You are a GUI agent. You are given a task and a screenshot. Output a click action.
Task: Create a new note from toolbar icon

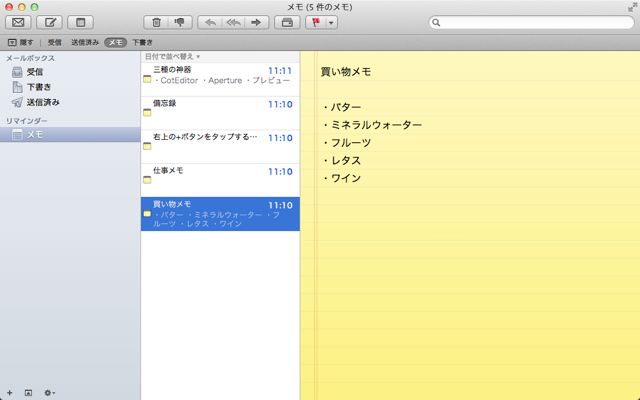click(x=80, y=22)
